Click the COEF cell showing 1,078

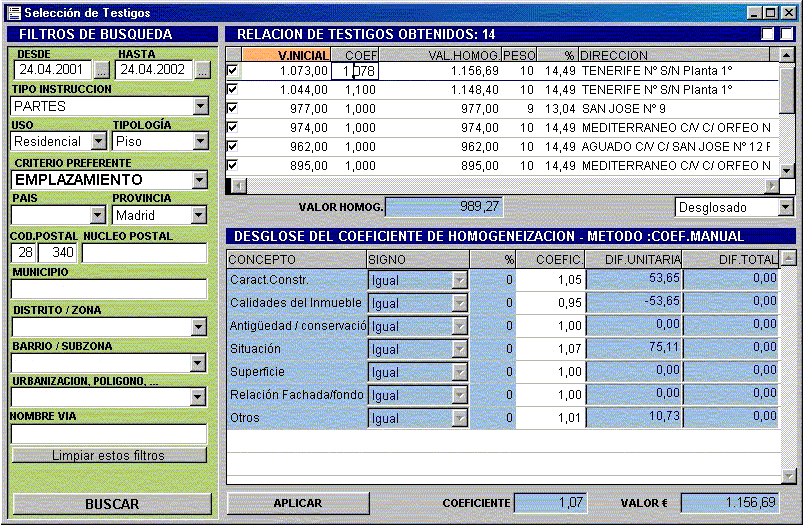(355, 71)
